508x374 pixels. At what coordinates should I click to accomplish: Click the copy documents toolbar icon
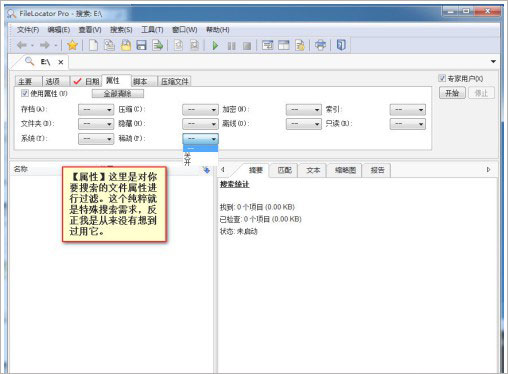[109, 45]
